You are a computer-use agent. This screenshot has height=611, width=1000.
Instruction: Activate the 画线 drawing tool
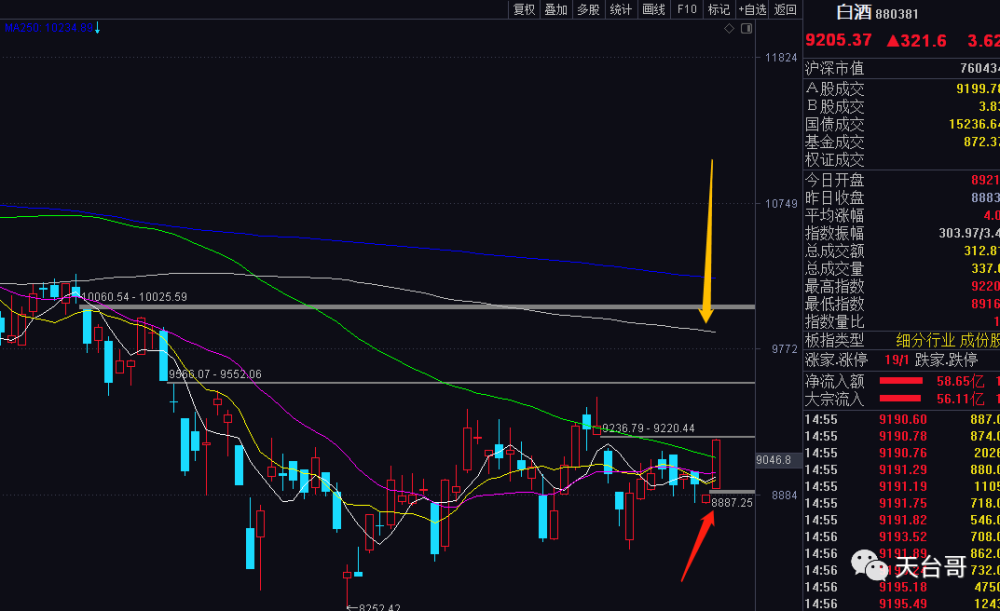pyautogui.click(x=654, y=10)
